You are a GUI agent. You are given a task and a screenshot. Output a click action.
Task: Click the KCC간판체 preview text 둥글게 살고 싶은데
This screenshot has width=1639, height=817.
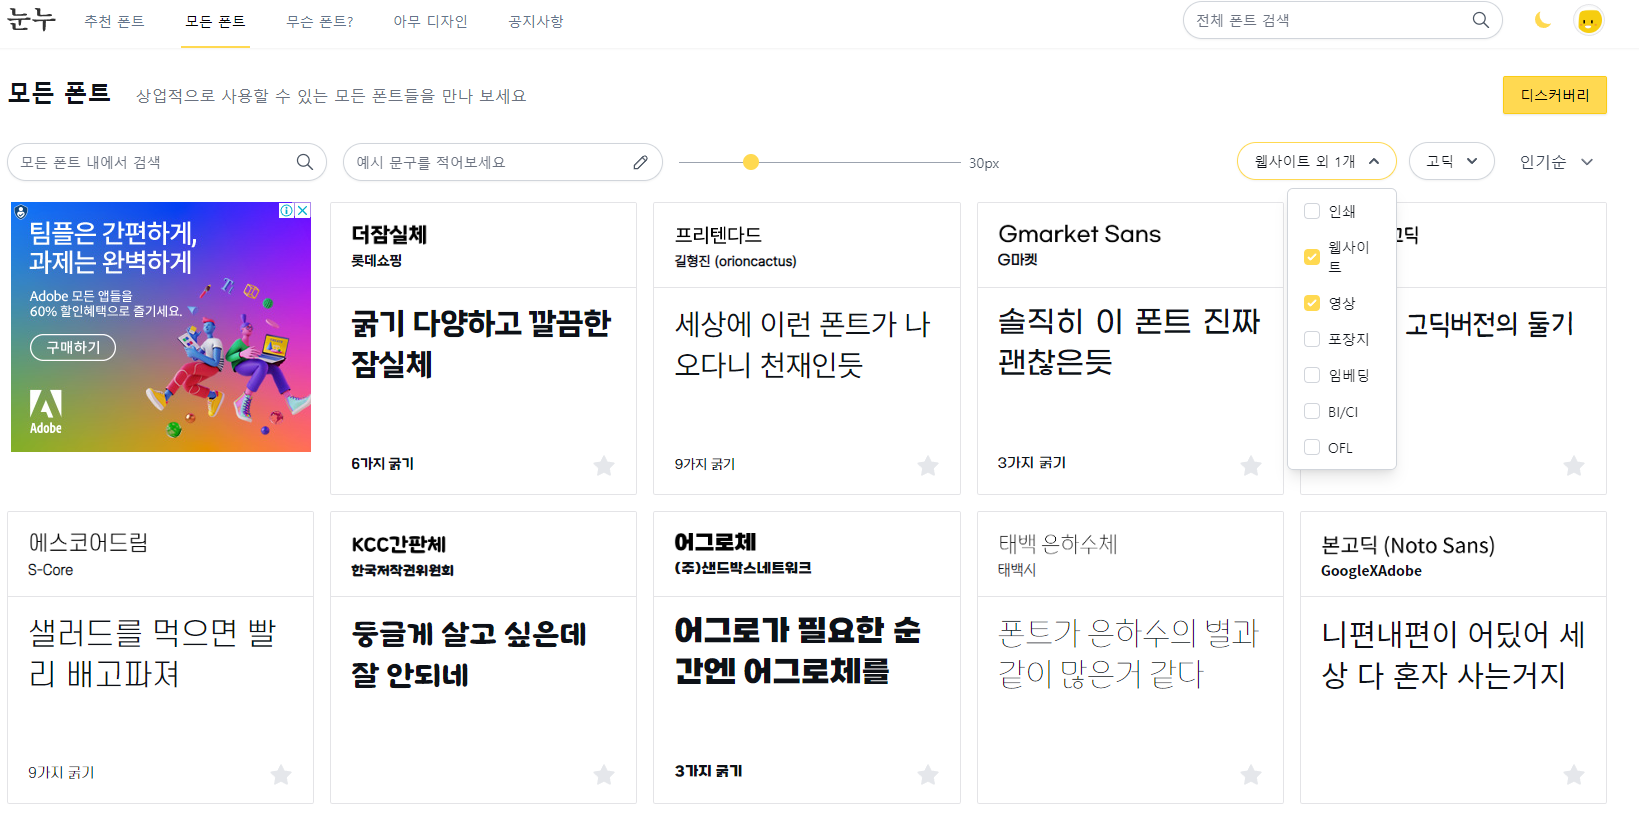coord(469,654)
